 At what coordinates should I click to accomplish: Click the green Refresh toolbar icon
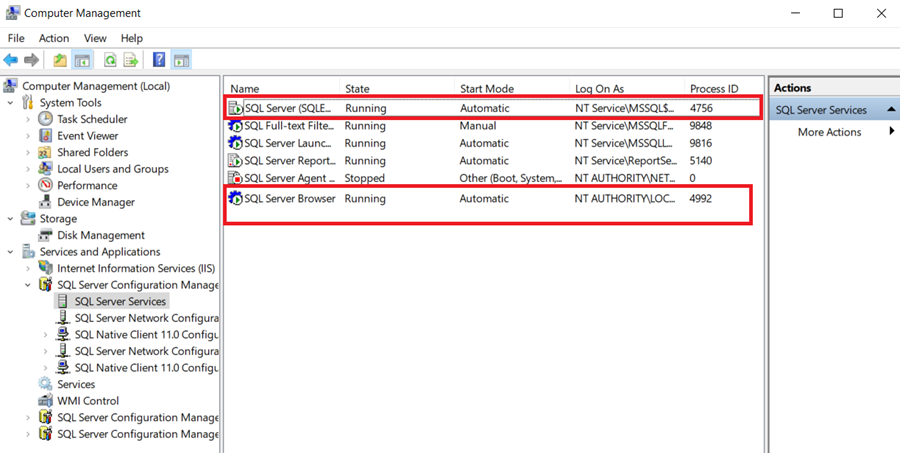pyautogui.click(x=110, y=60)
